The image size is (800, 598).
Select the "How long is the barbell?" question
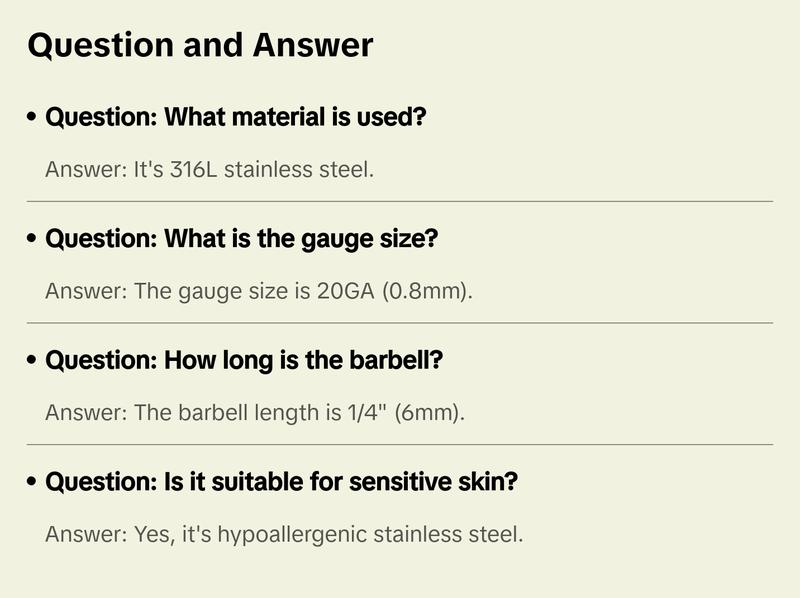click(x=244, y=360)
